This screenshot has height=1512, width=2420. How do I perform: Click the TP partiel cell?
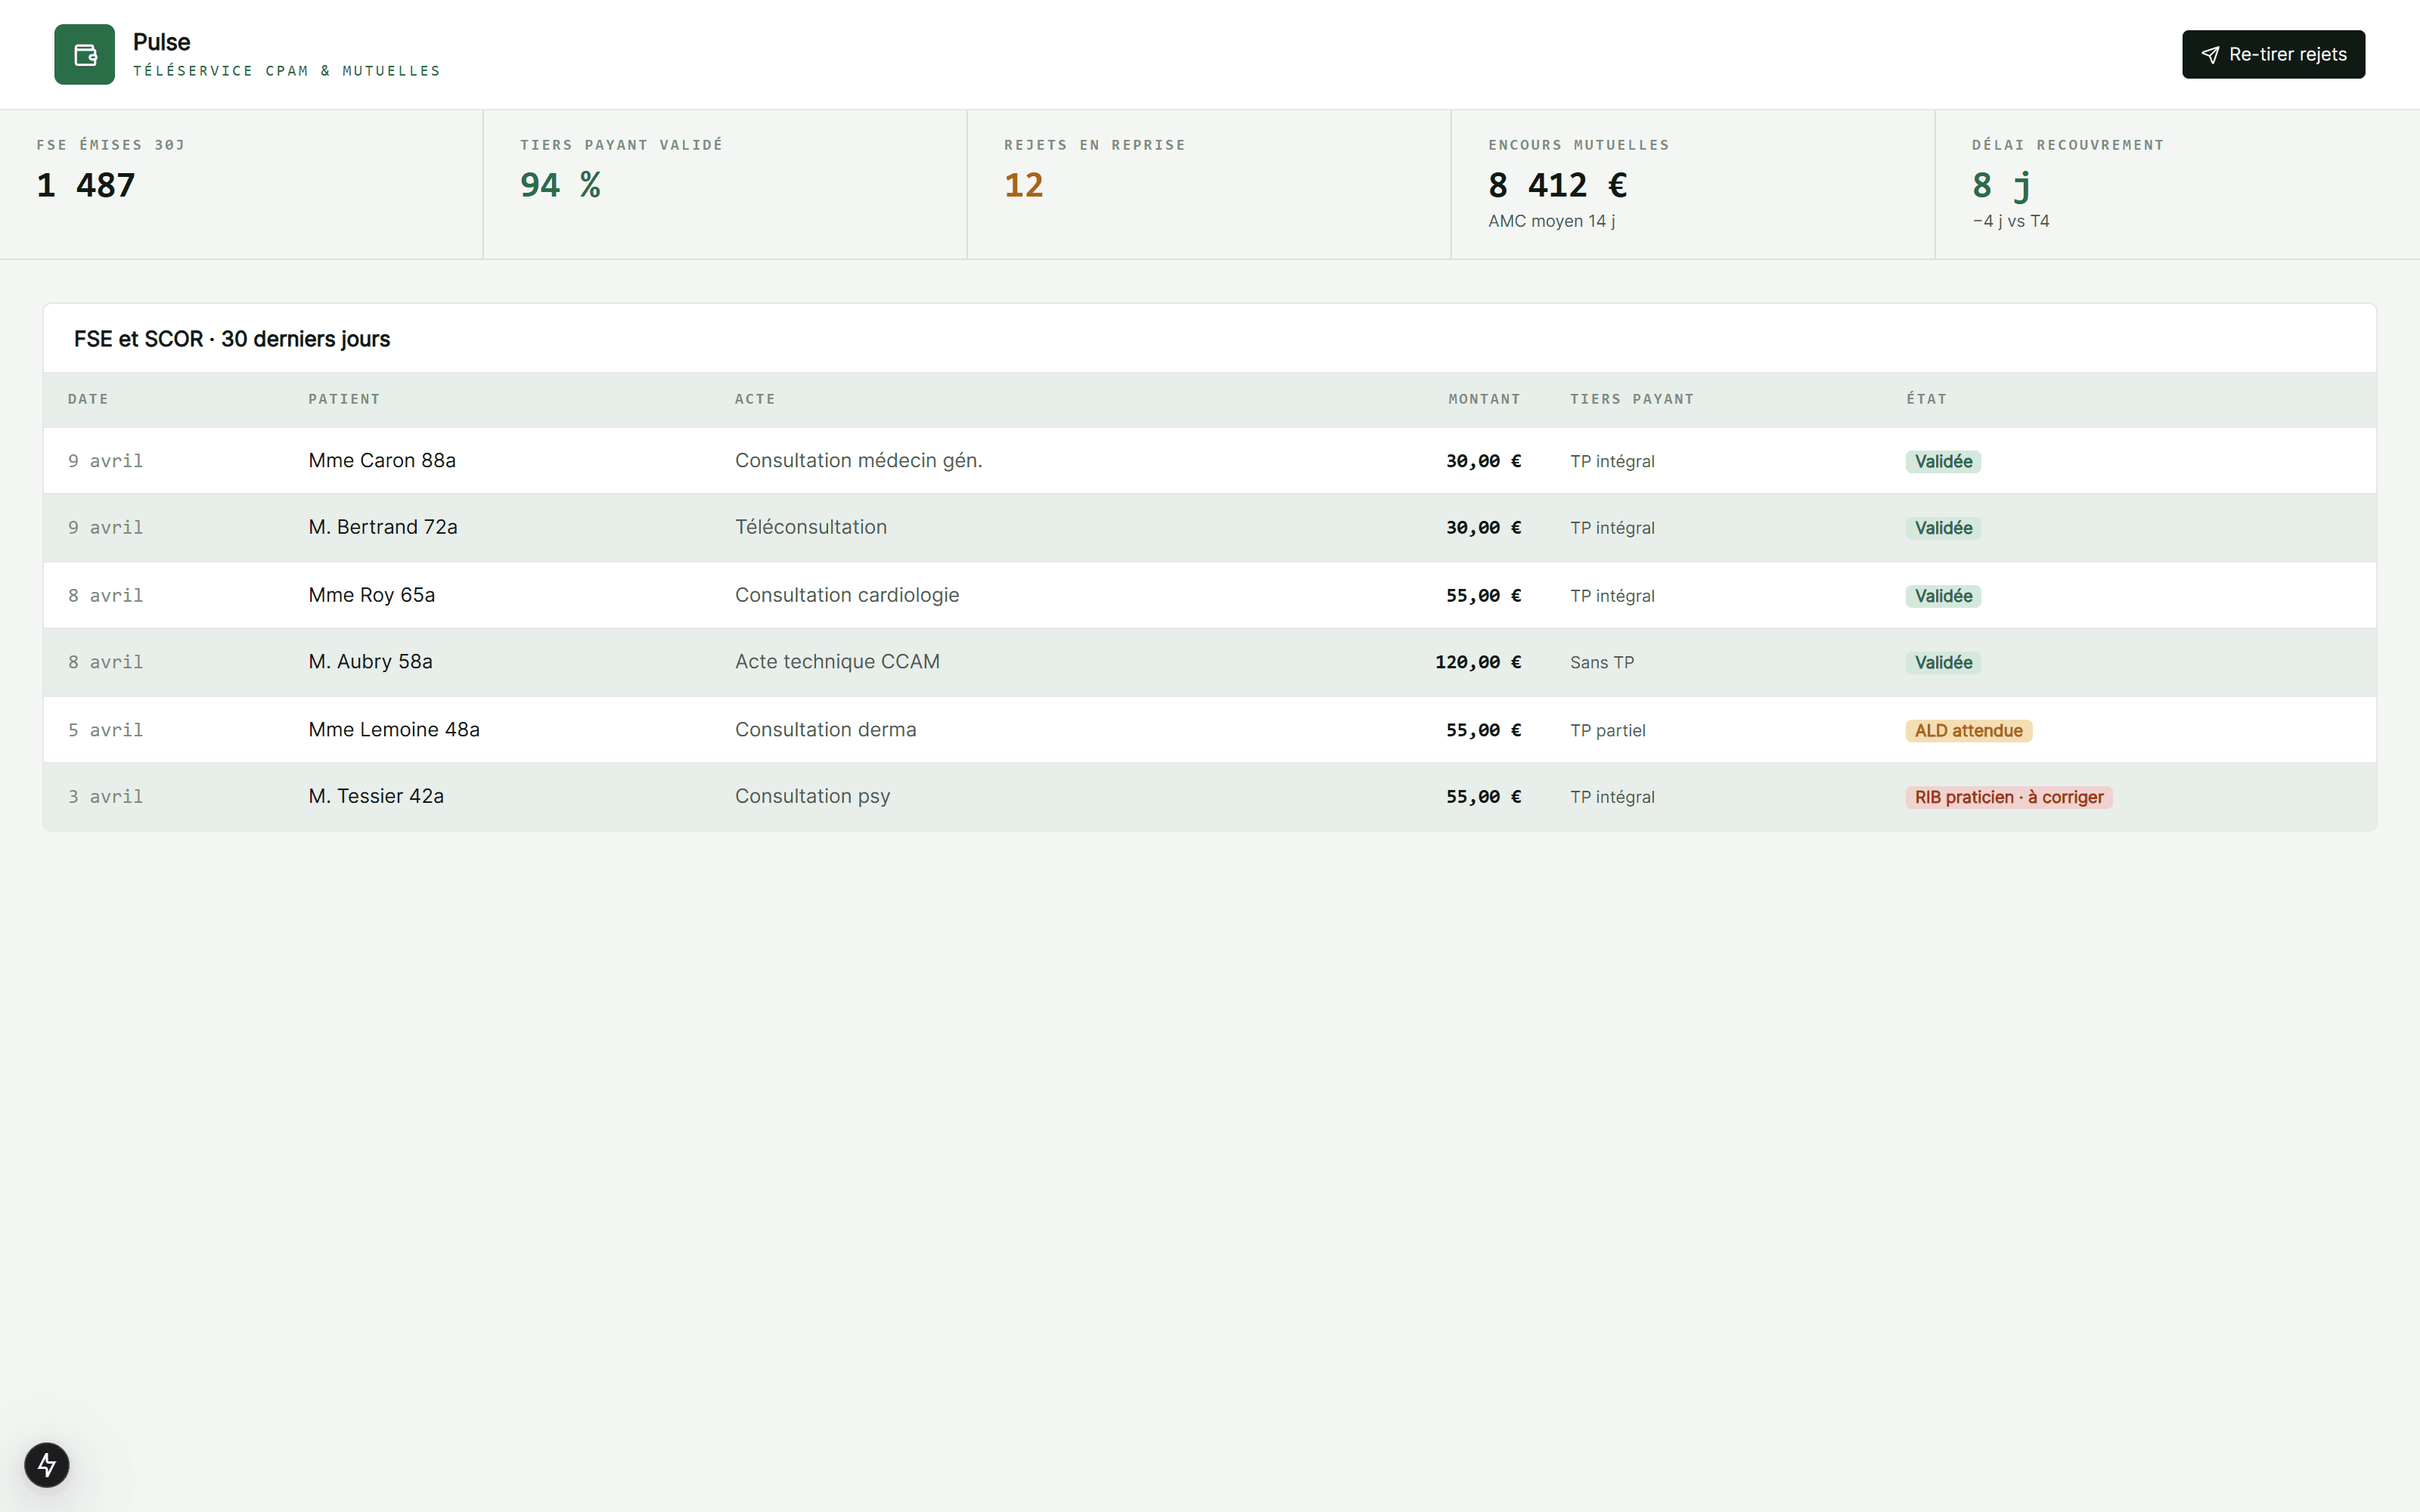click(x=1608, y=731)
